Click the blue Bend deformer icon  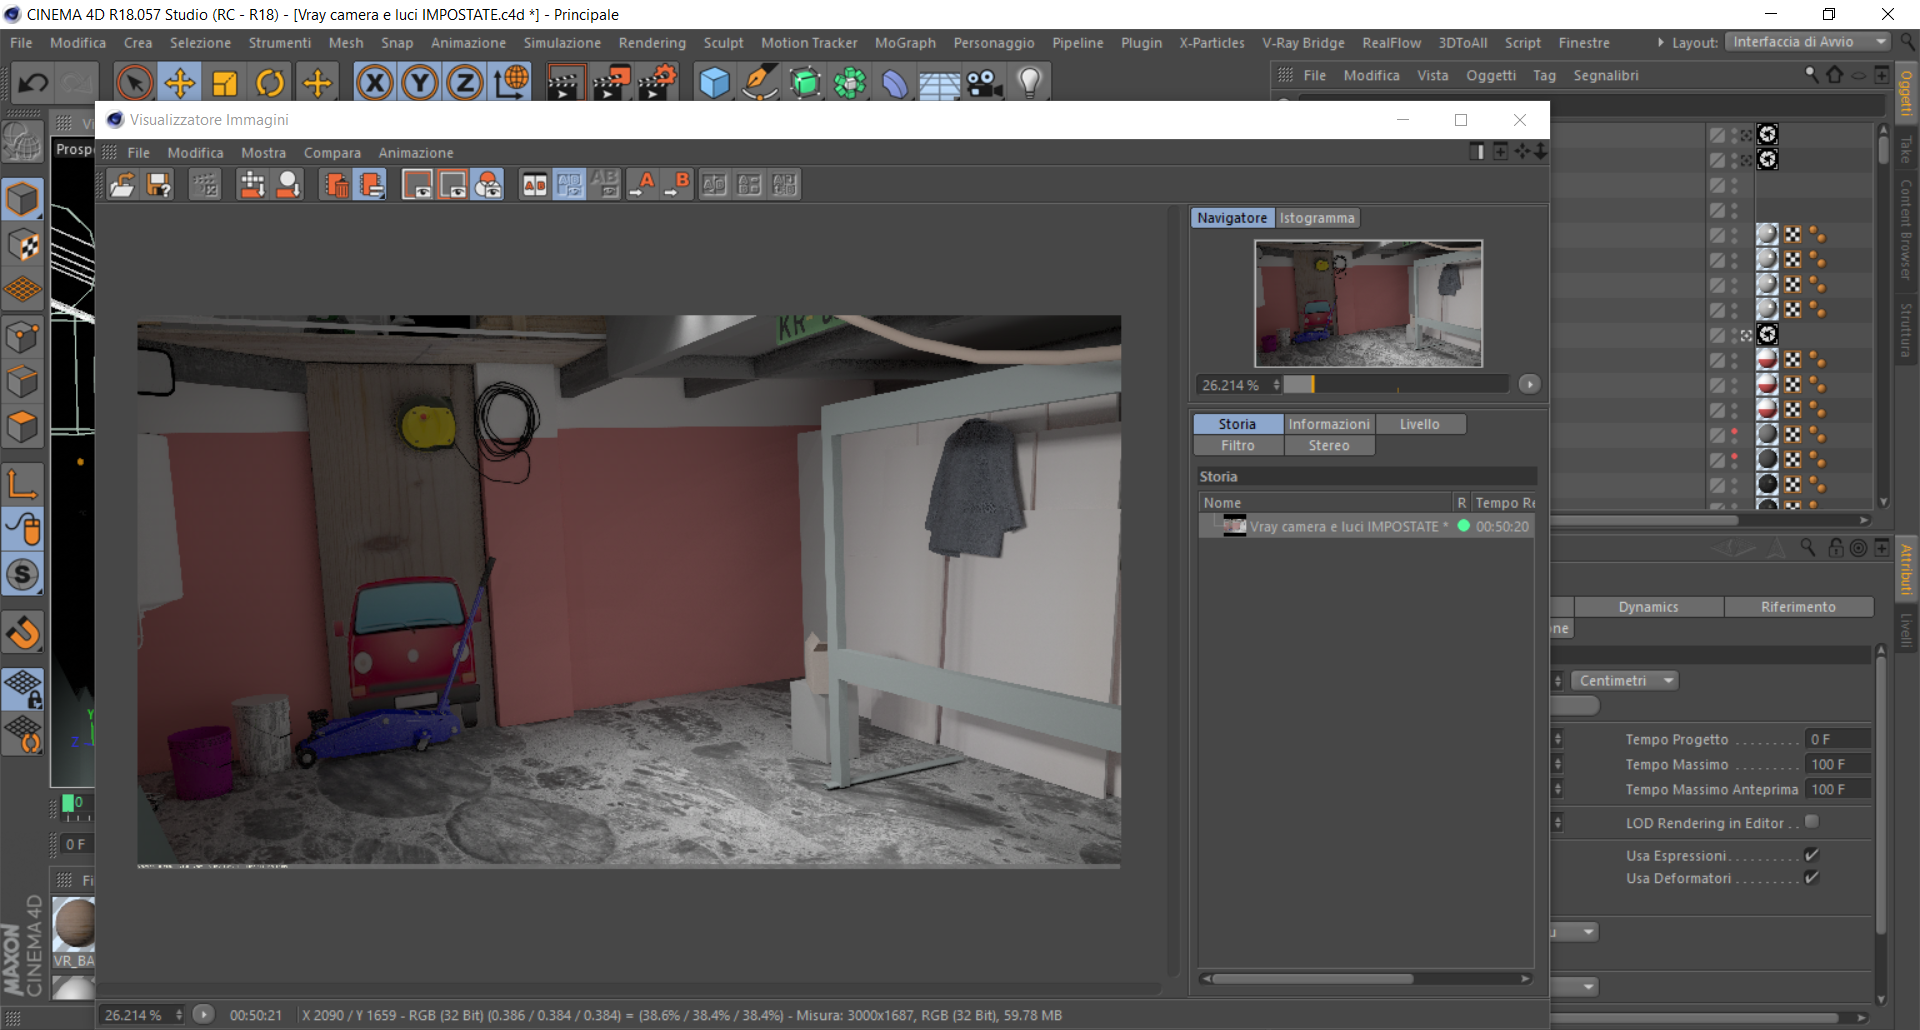coord(895,83)
